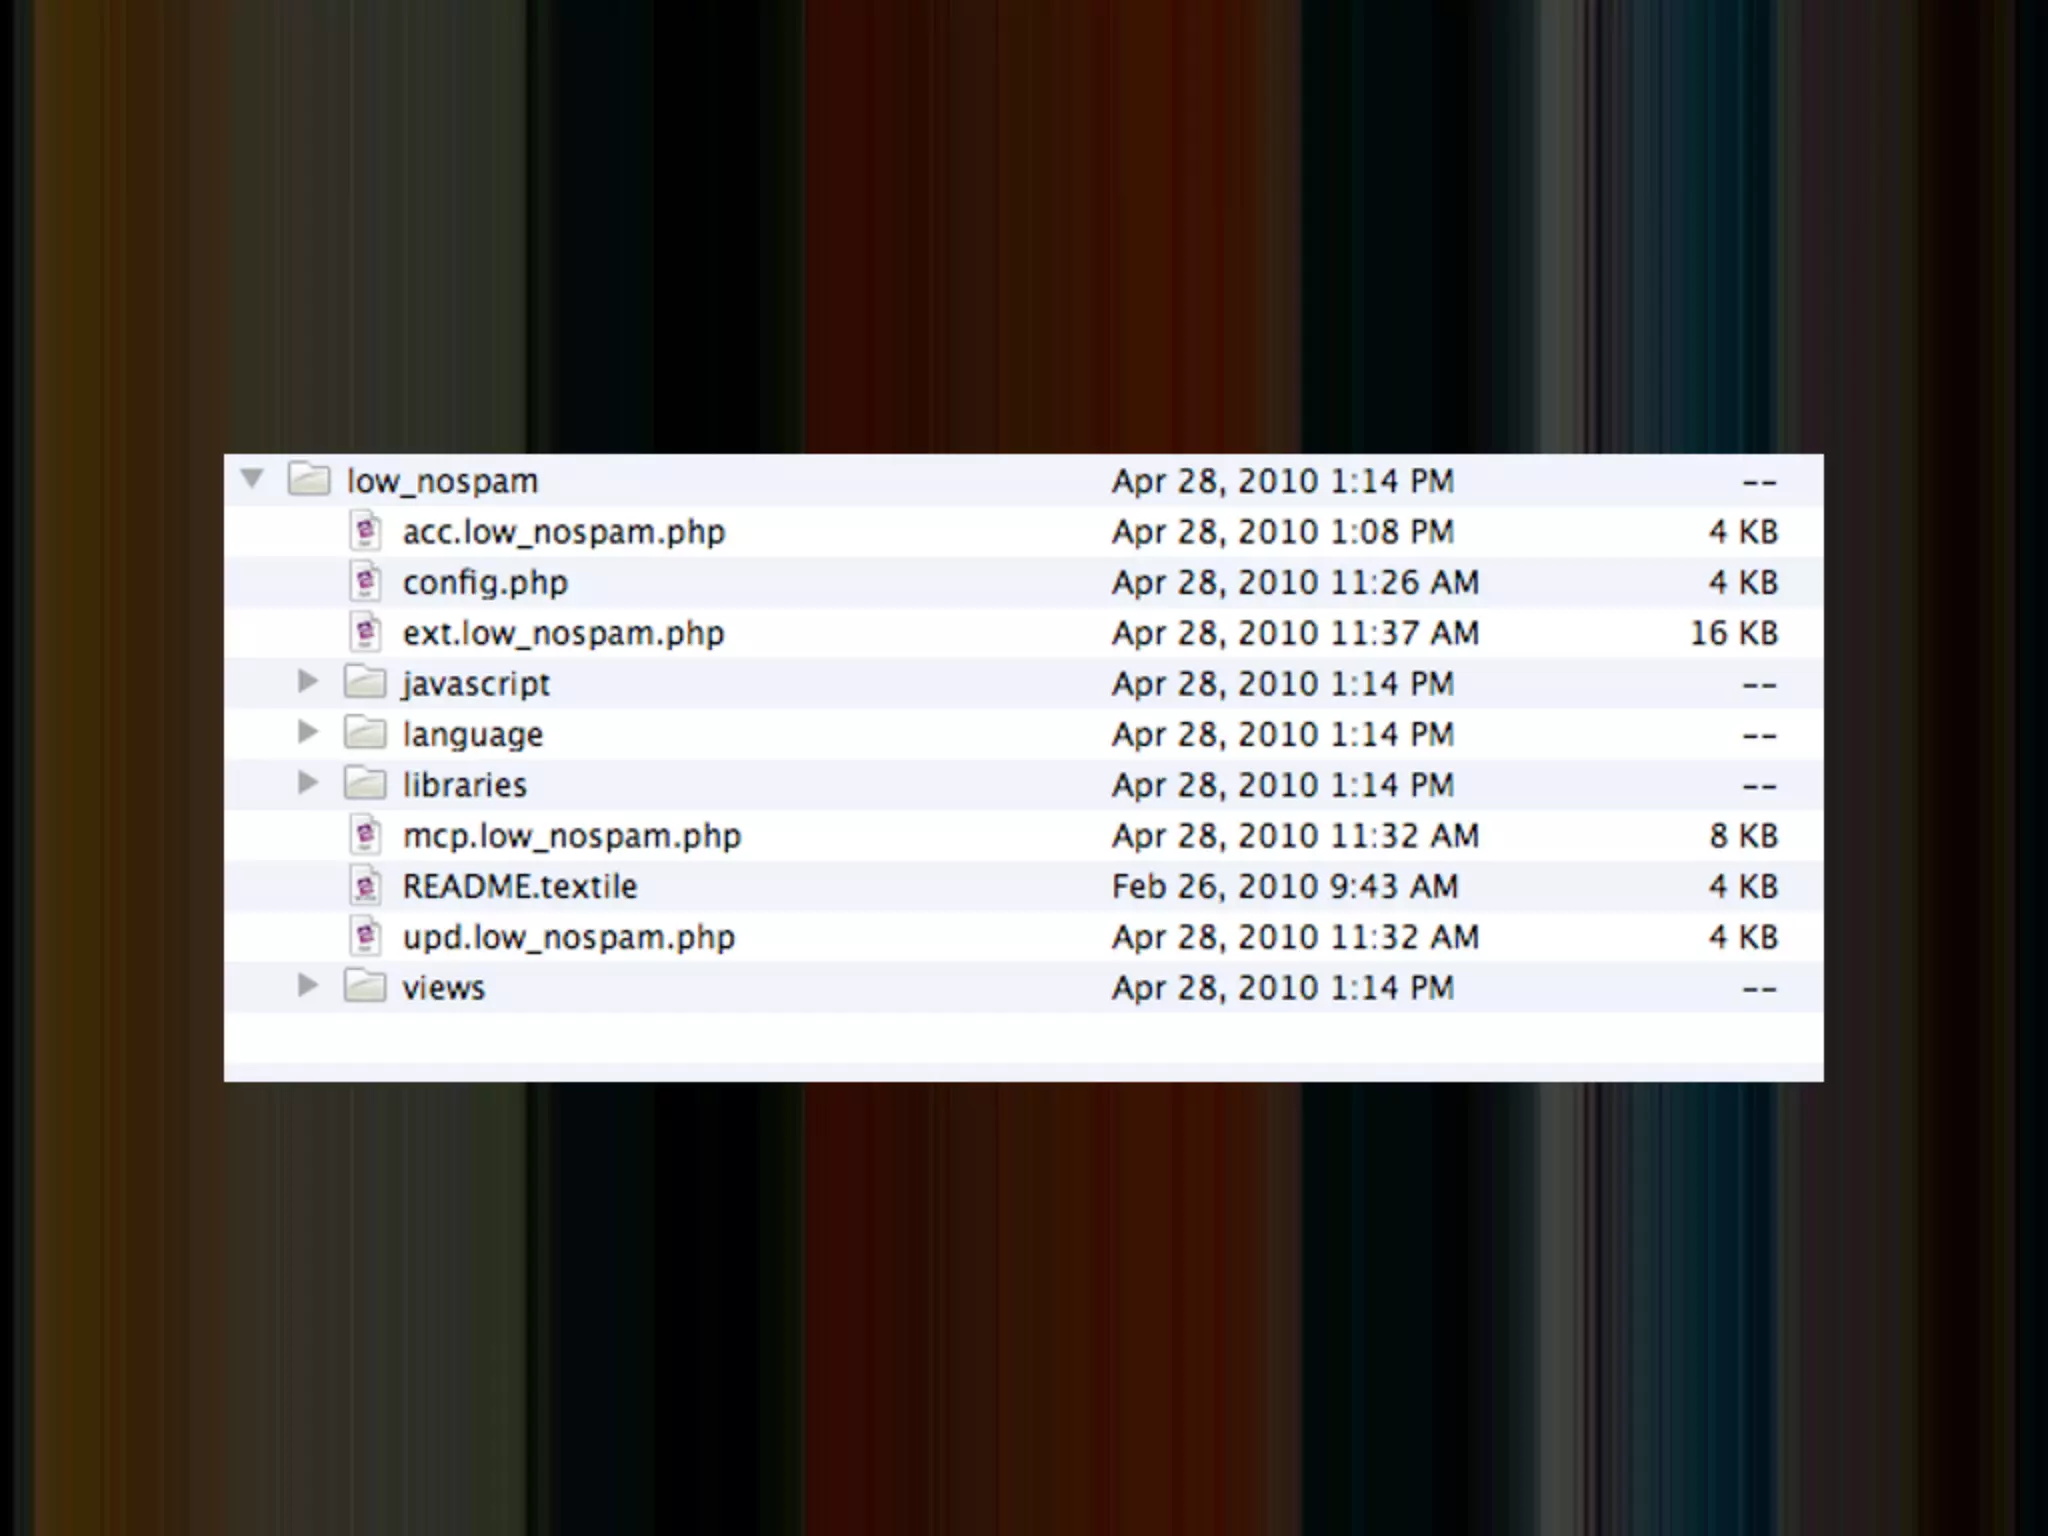Select the config.php file name
Screen dimensions: 2048x1536
[485, 583]
